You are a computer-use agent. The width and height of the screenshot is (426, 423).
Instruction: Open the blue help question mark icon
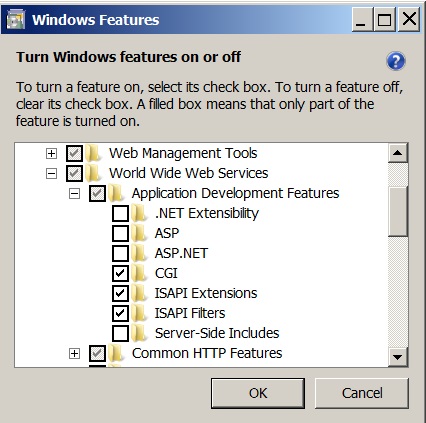tap(396, 61)
